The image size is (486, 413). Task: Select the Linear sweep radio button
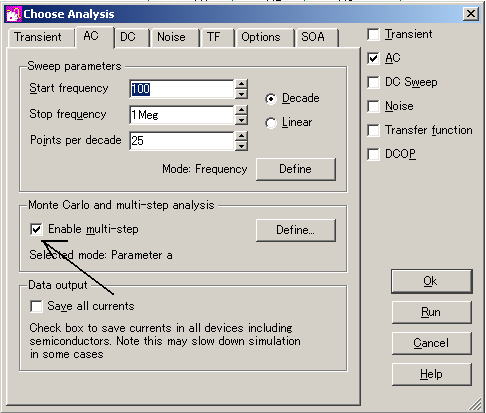(271, 123)
